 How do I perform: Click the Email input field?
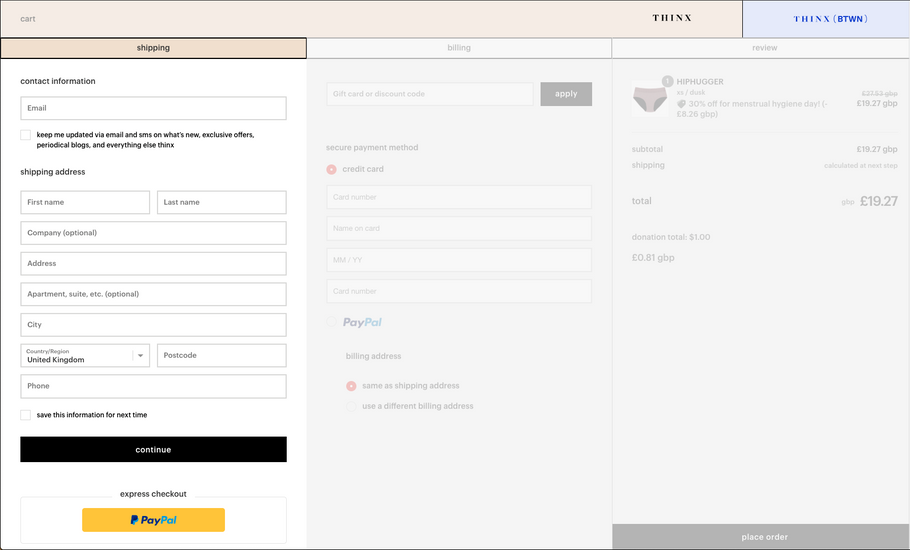pos(153,108)
